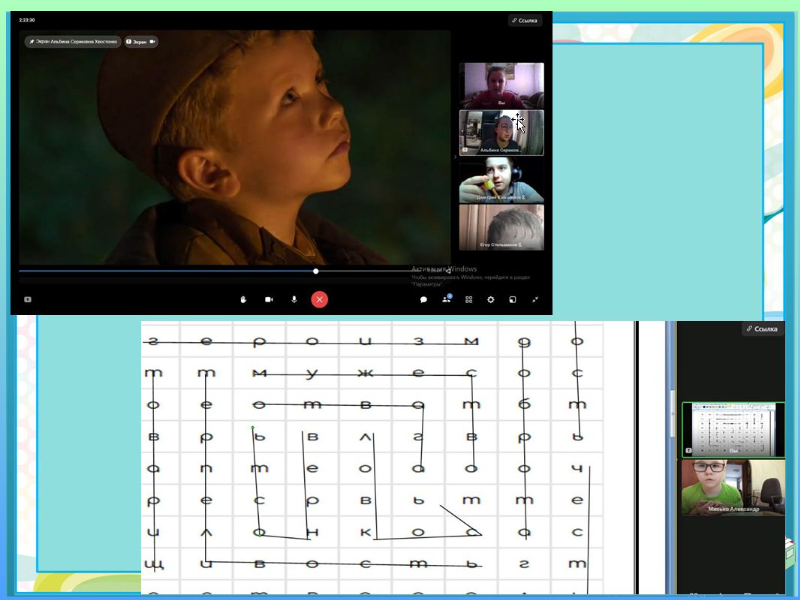The image size is (800, 600).
Task: Copy the call link via top 'Ссылка' button
Action: click(524, 20)
